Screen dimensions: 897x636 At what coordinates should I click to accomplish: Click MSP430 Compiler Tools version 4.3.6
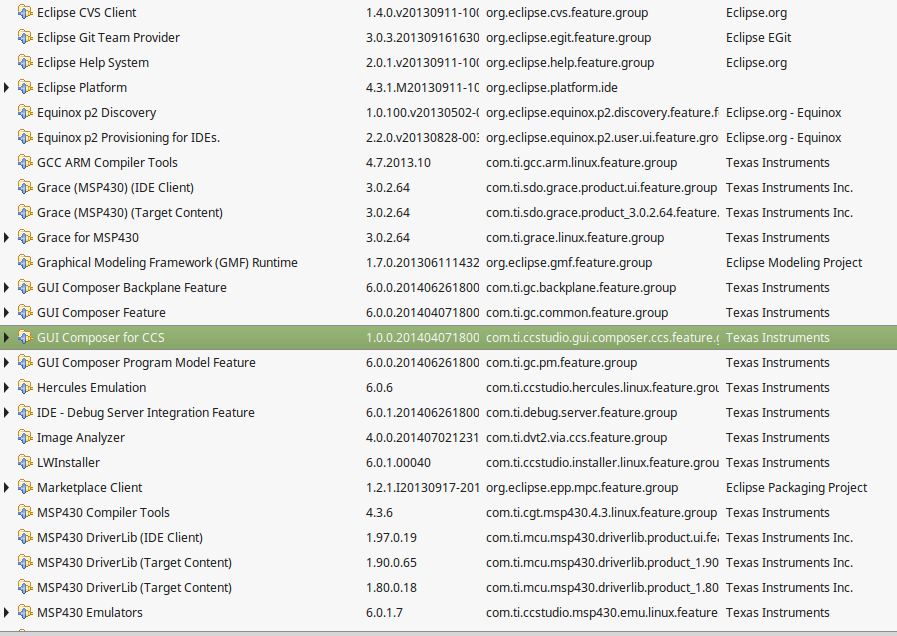379,512
